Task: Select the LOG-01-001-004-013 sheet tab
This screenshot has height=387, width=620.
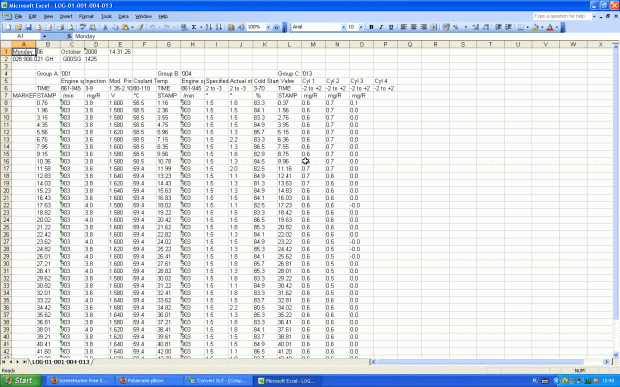Action: coord(60,362)
